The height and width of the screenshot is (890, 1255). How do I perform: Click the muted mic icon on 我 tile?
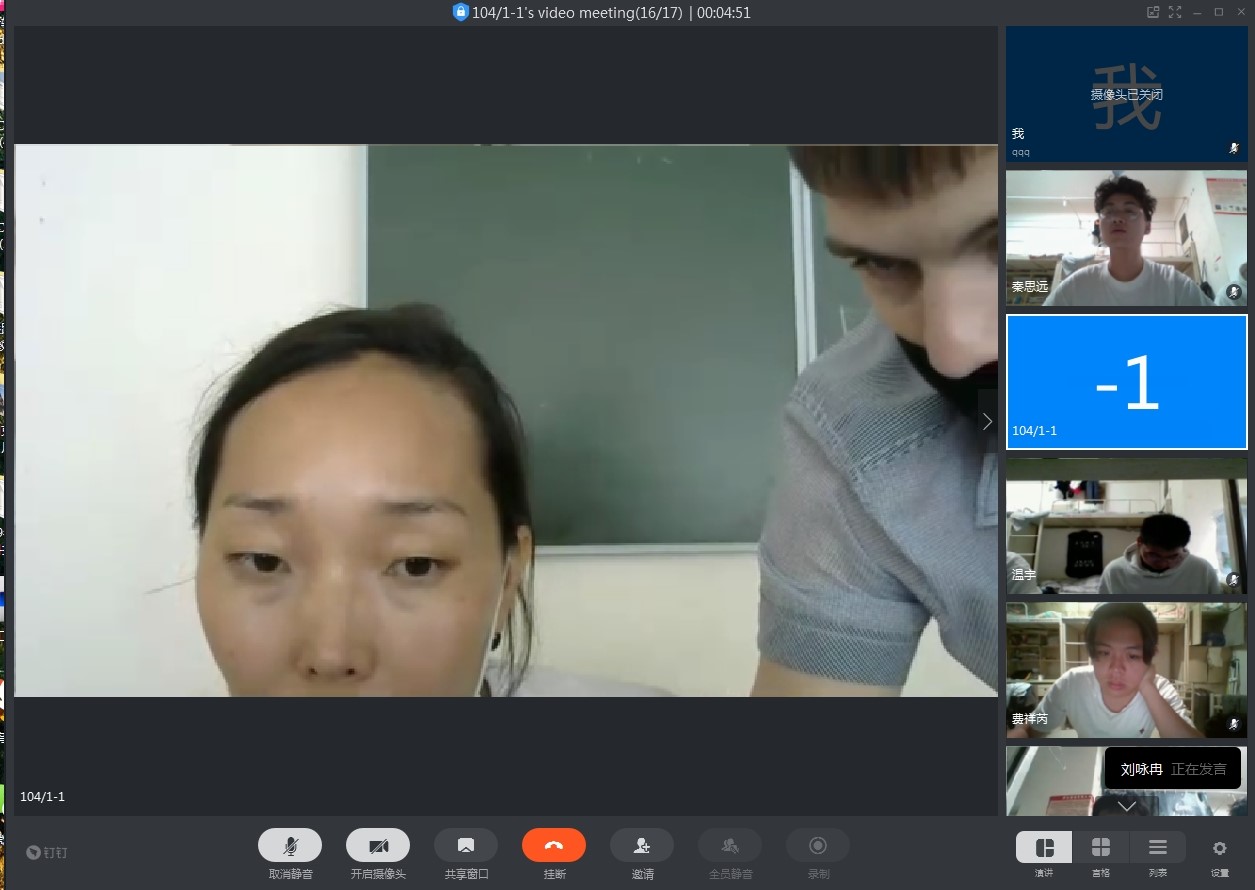(1234, 148)
